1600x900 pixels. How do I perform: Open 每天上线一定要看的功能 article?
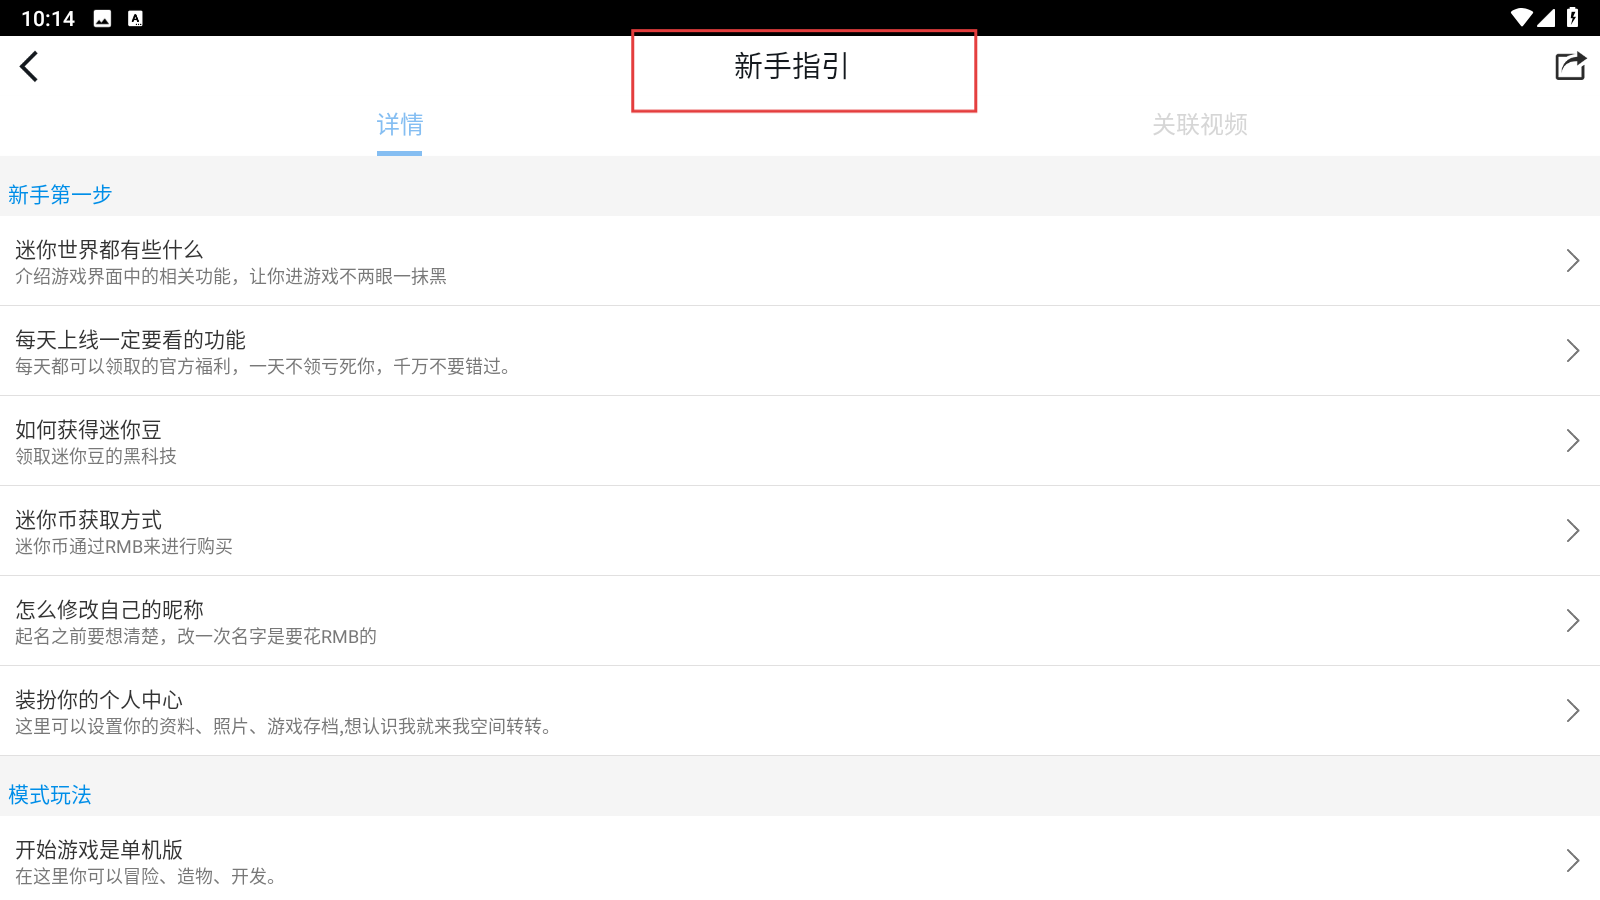tap(800, 351)
